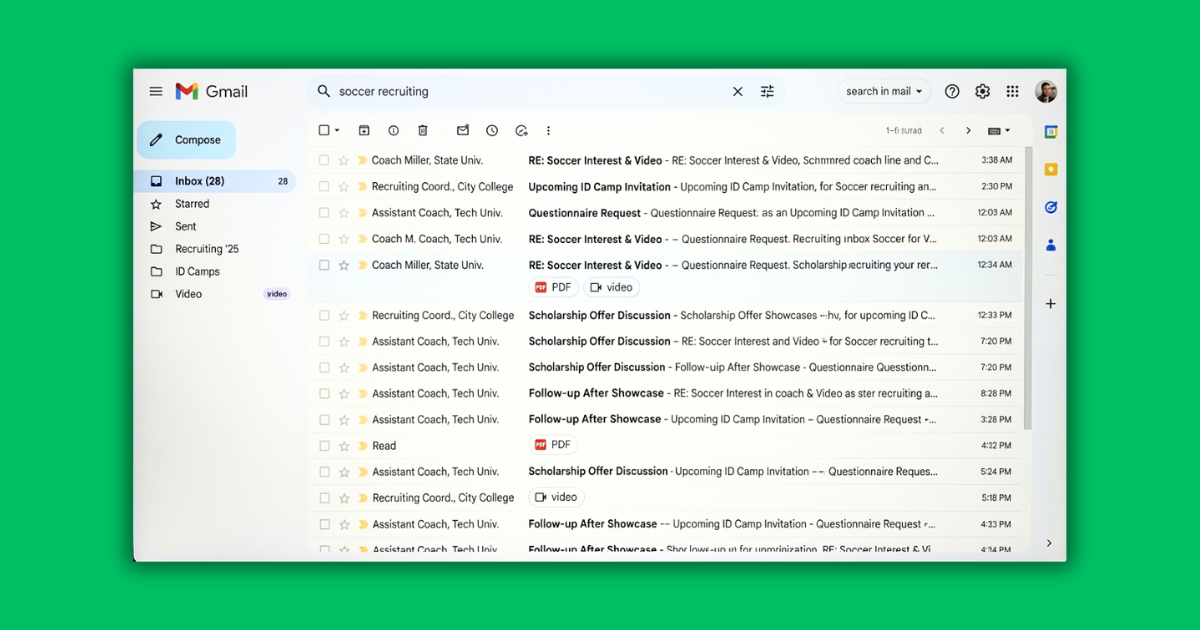Select checkbox of the 12:33 PM email

pos(323,315)
